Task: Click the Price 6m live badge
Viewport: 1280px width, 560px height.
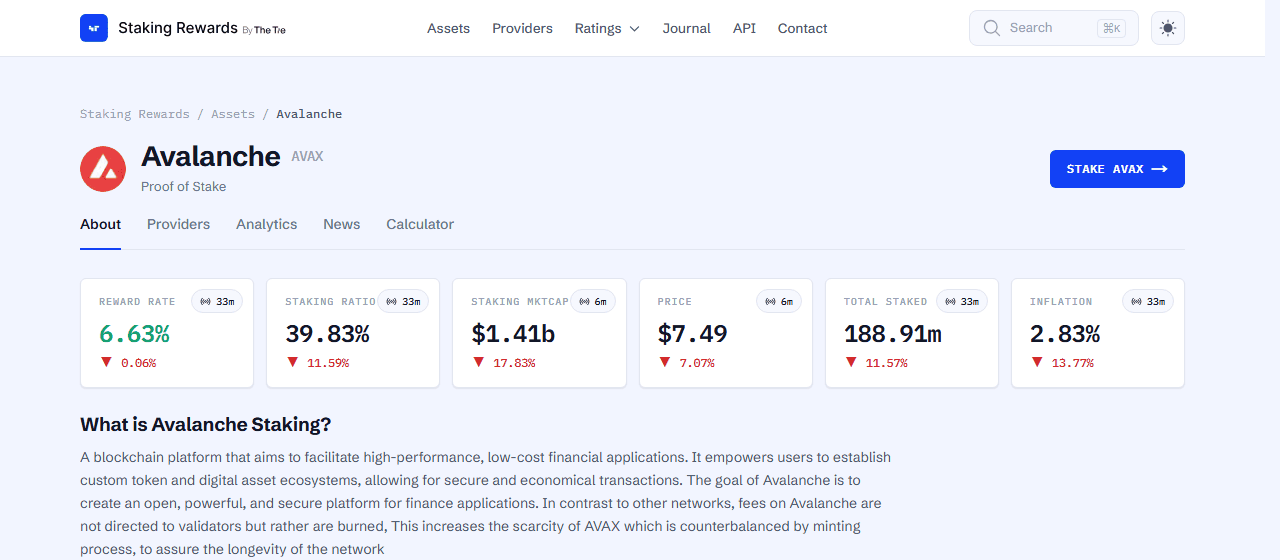Action: tap(779, 301)
